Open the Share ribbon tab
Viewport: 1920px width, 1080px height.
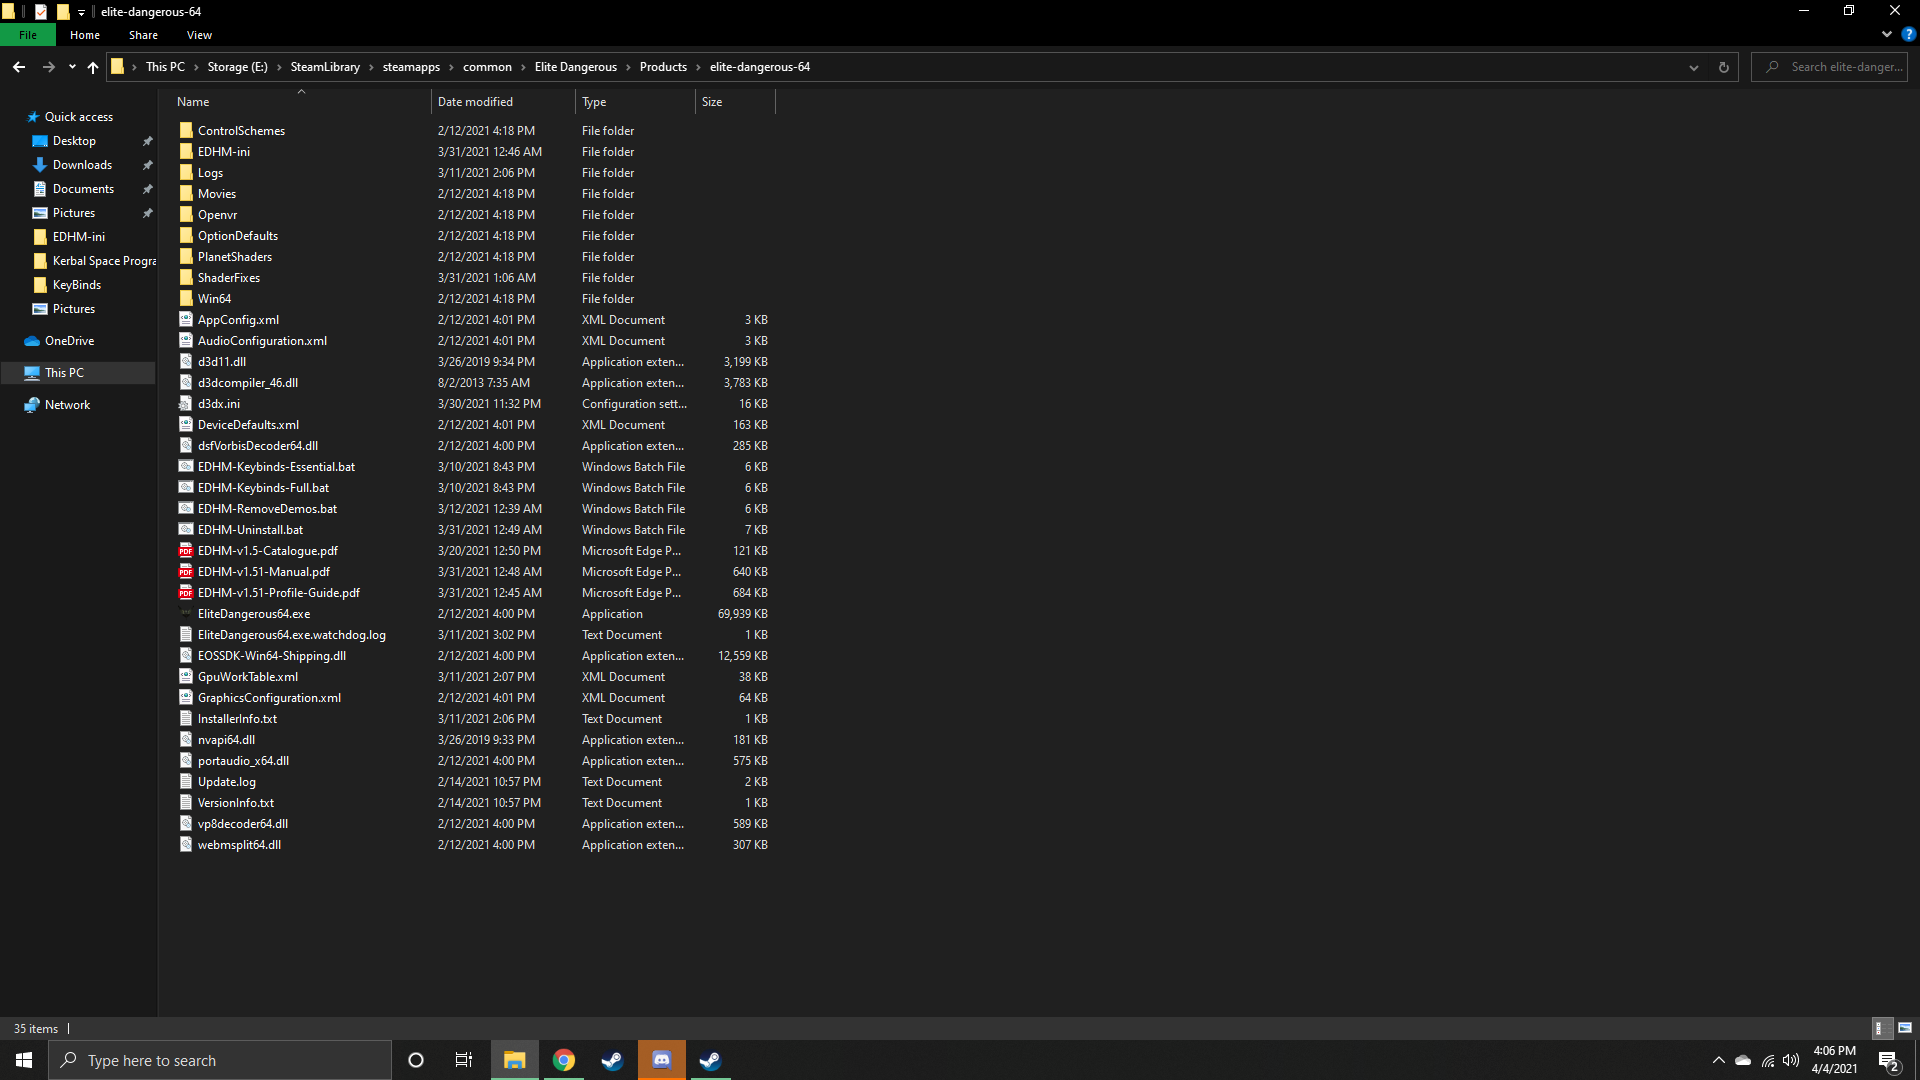143,35
